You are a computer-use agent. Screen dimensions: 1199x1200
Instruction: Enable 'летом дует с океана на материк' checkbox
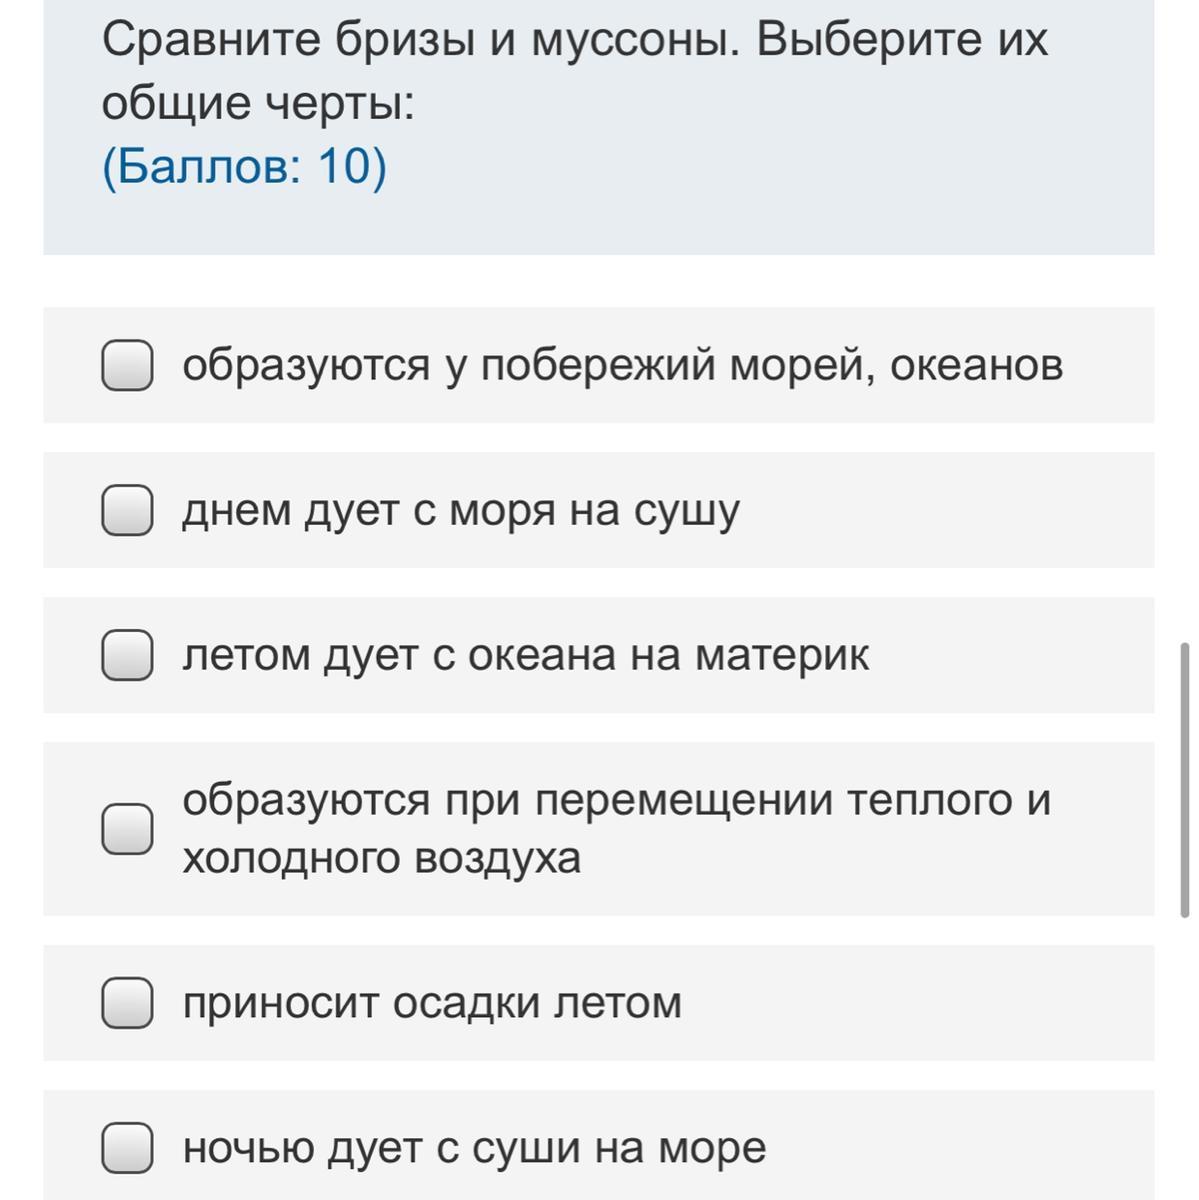tap(127, 655)
